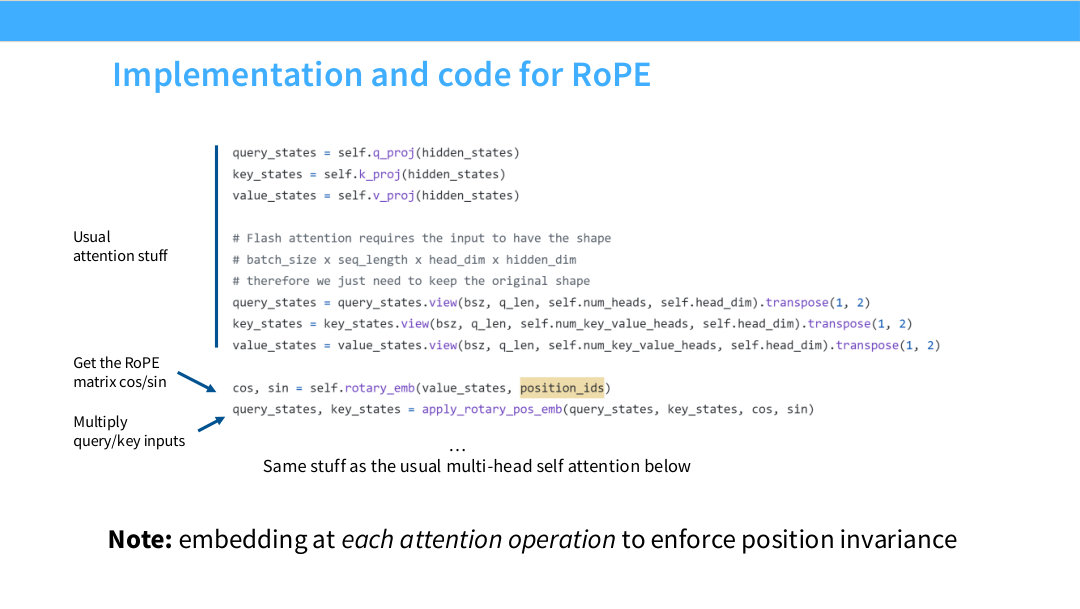The image size is (1080, 609).
Task: Click the arrow pointing from 'Get the RoPE matrix'
Action: 197,382
